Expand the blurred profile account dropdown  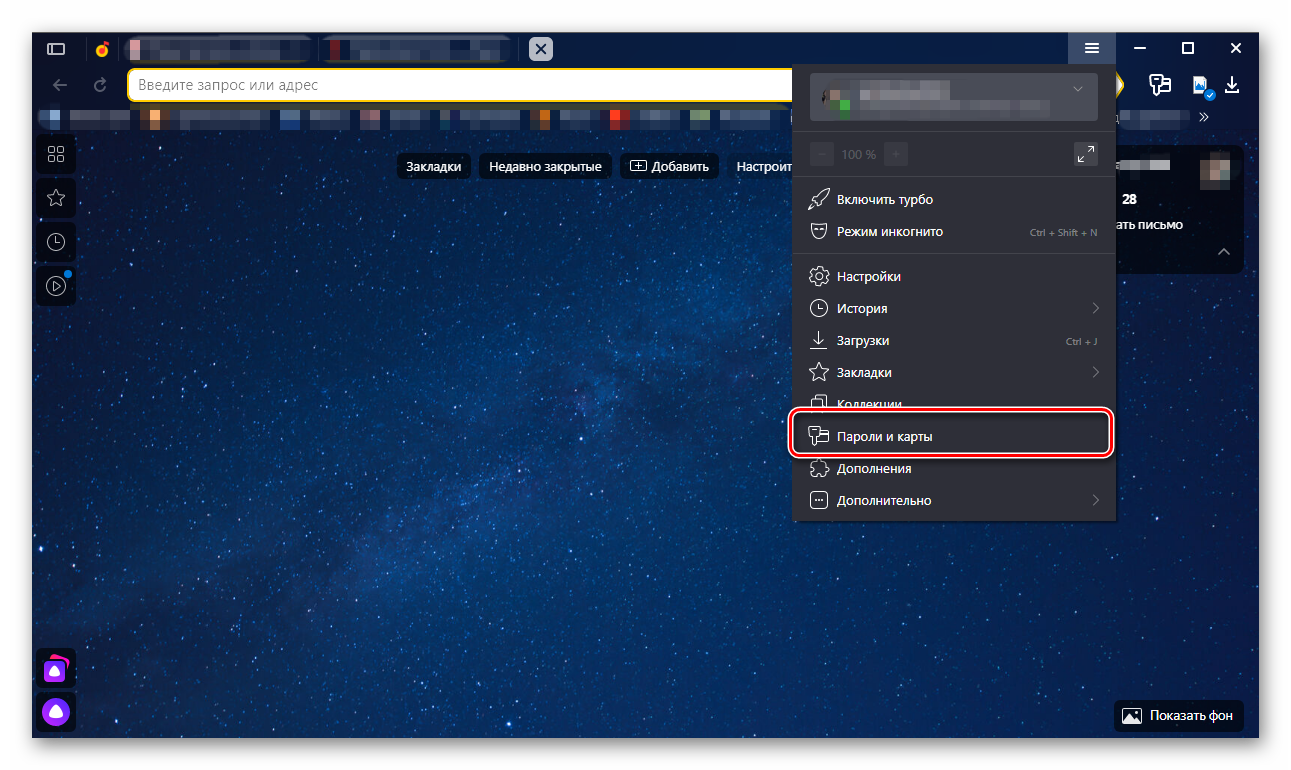click(954, 97)
